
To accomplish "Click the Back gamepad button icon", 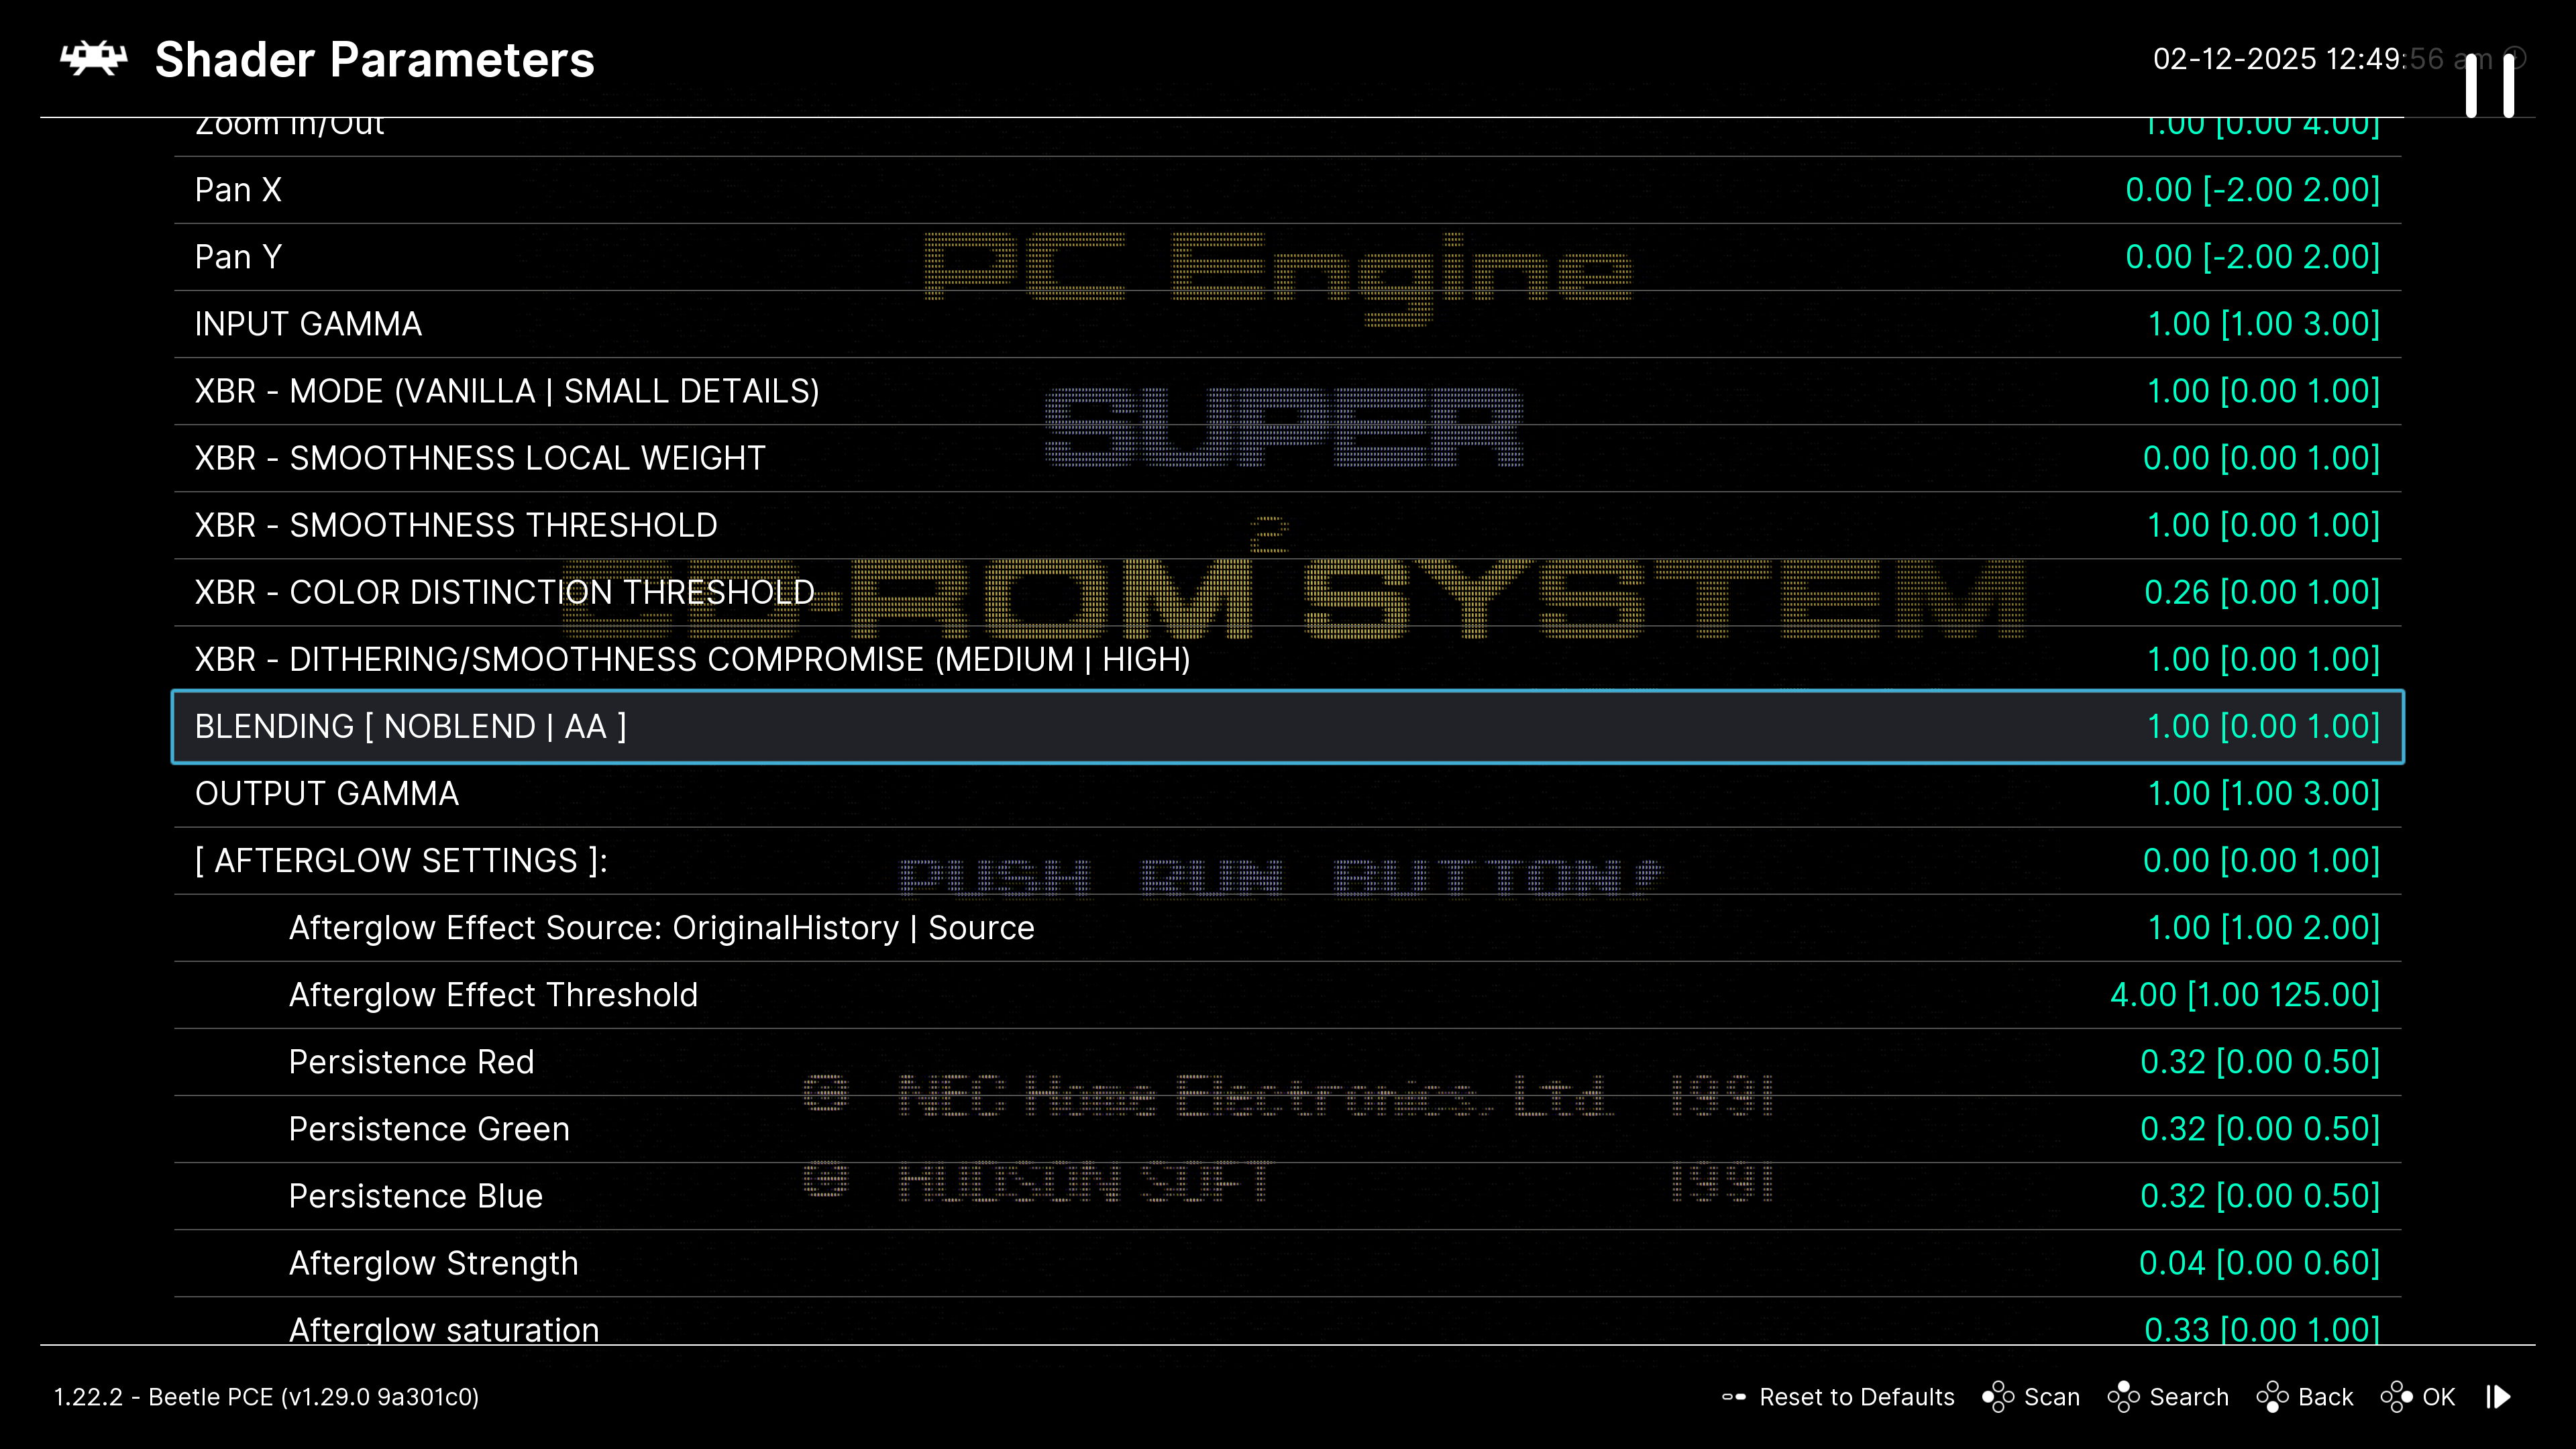I will pos(2272,1397).
